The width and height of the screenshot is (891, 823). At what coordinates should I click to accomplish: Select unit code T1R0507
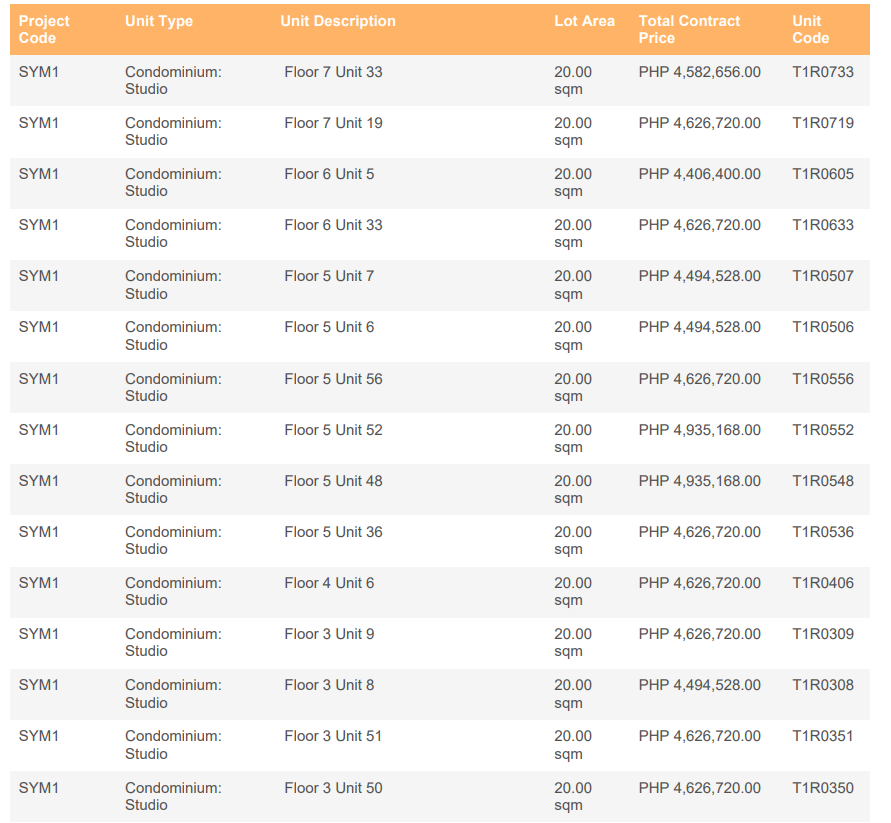822,276
